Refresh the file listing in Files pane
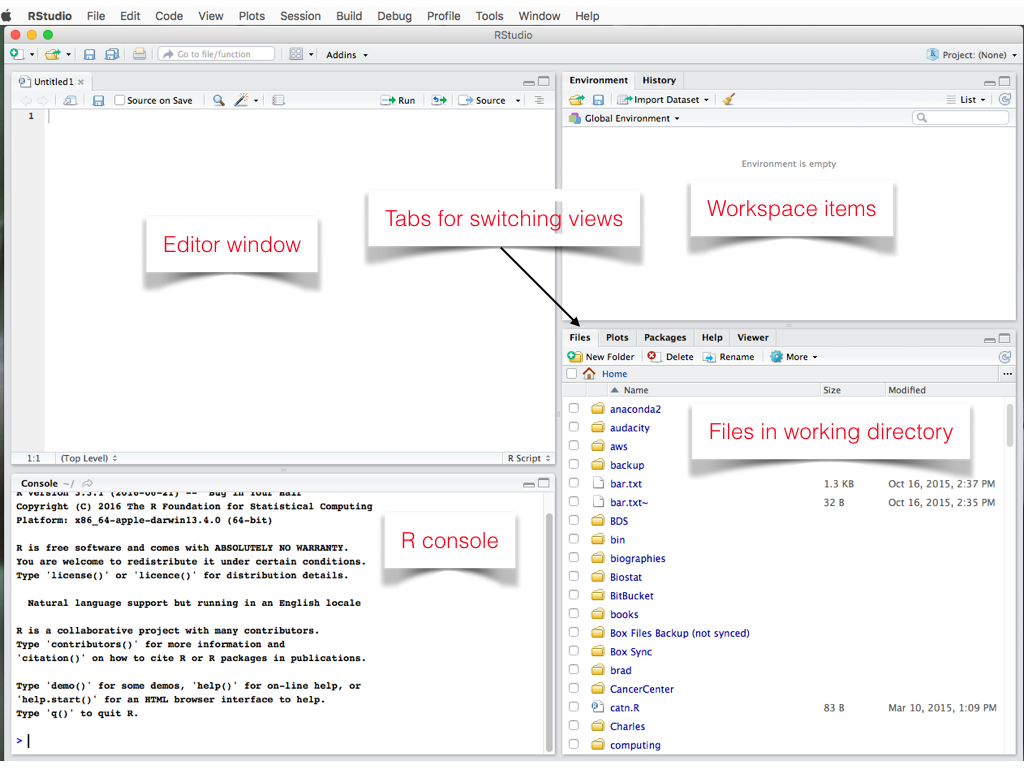The image size is (1024, 768). (x=1004, y=357)
